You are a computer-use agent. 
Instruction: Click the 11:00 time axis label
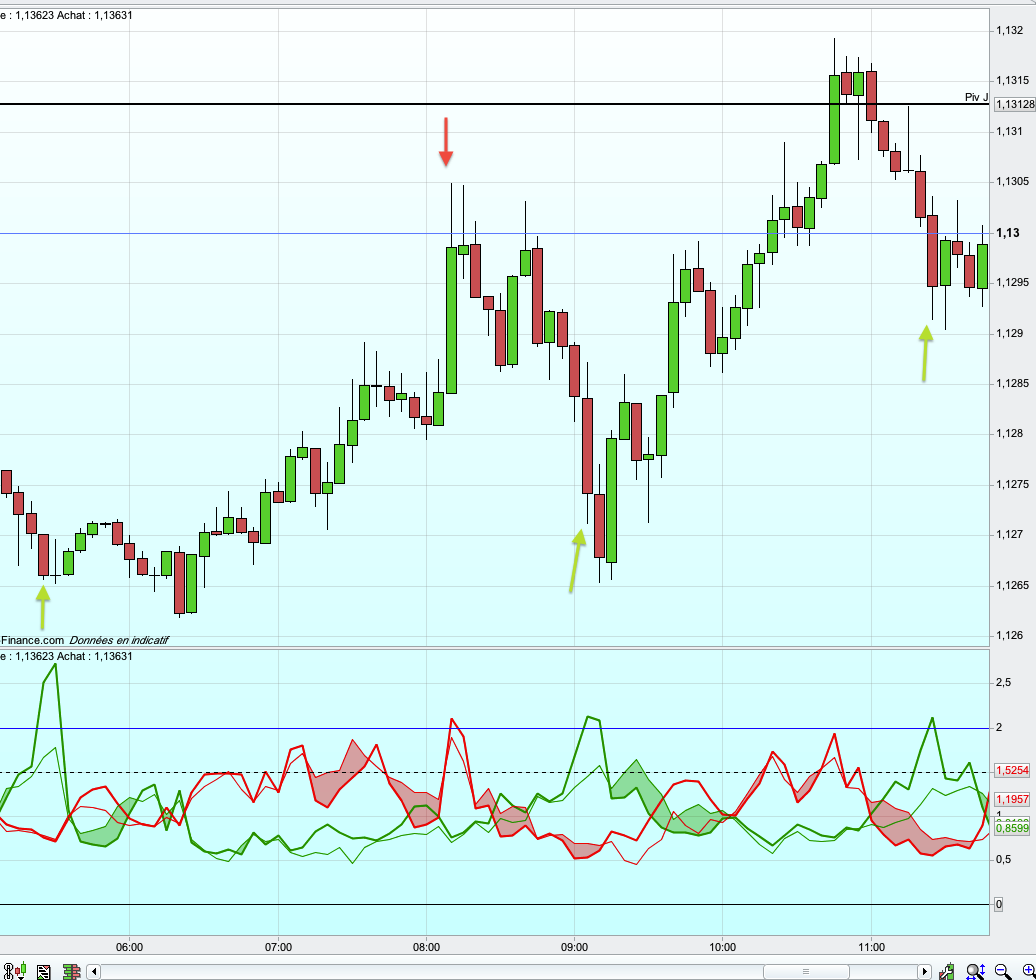pyautogui.click(x=871, y=947)
